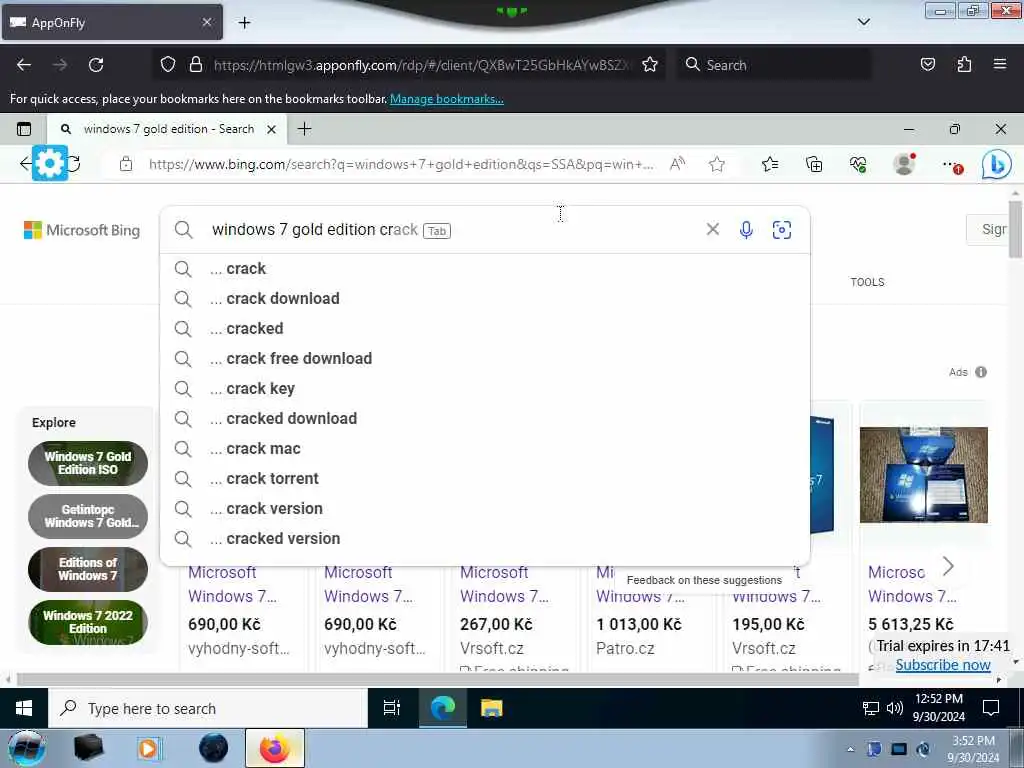1024x768 pixels.
Task: Open the Firefox hamburger menu
Action: (x=1000, y=64)
